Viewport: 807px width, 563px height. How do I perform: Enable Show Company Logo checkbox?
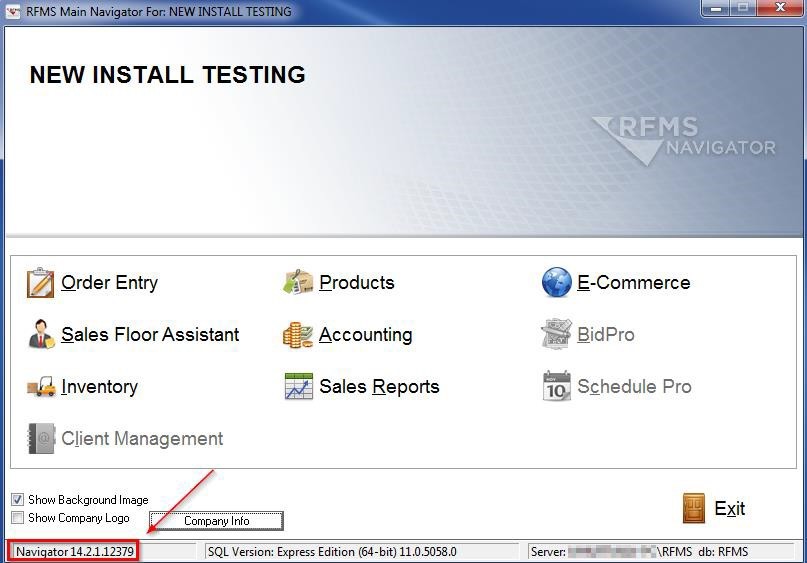coord(17,517)
